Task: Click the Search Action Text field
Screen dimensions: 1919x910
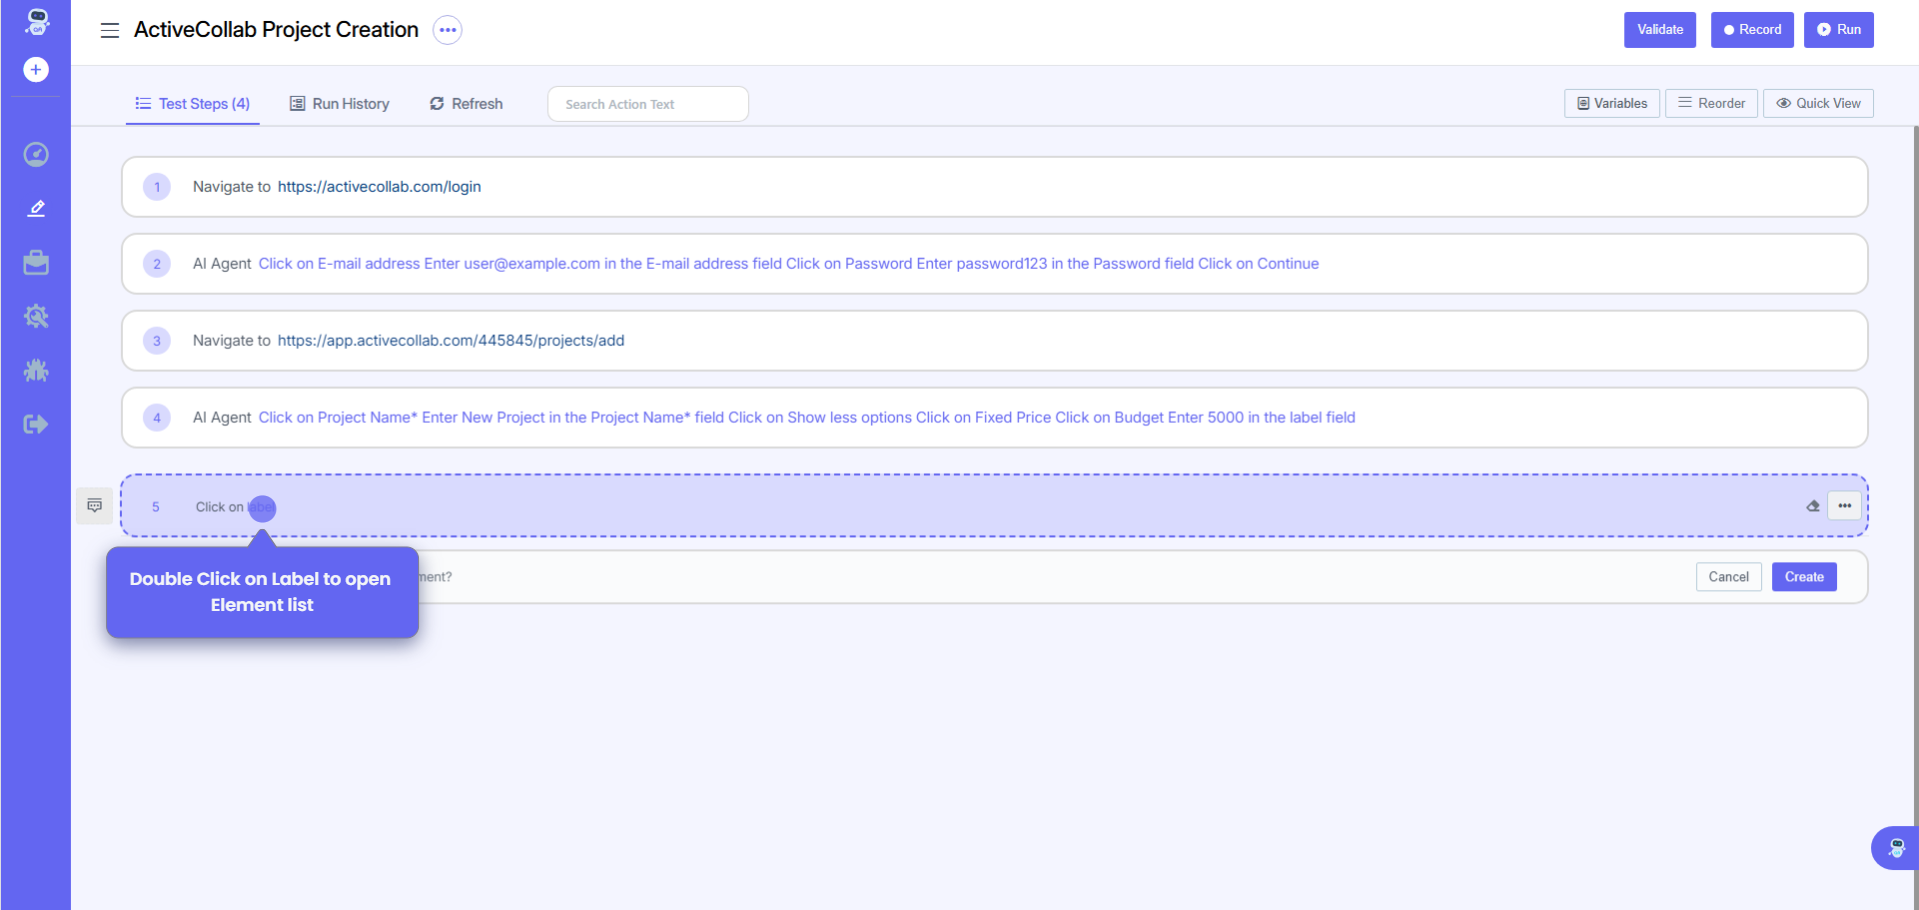Action: 648,104
